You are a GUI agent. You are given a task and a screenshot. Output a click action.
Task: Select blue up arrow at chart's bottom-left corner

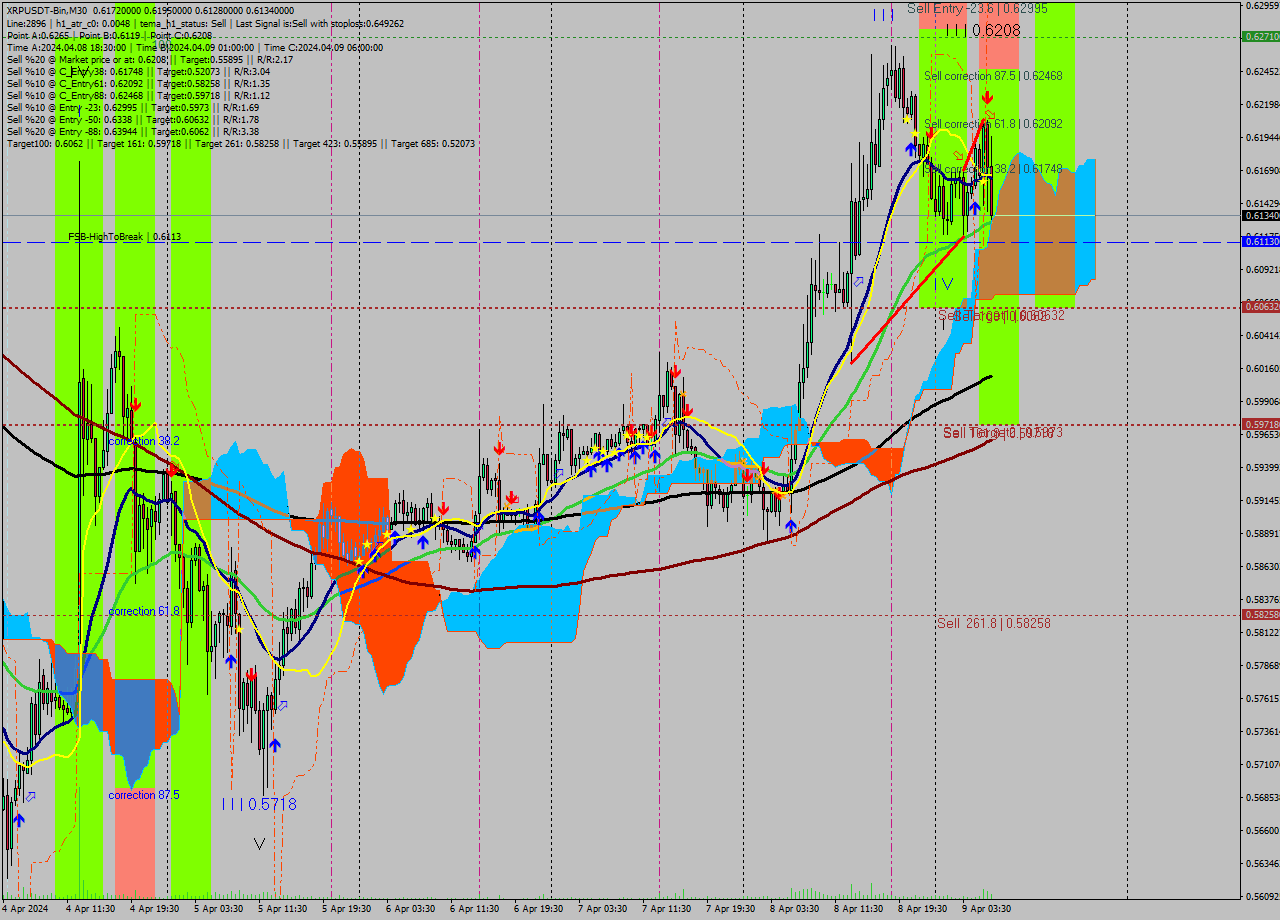[x=18, y=820]
